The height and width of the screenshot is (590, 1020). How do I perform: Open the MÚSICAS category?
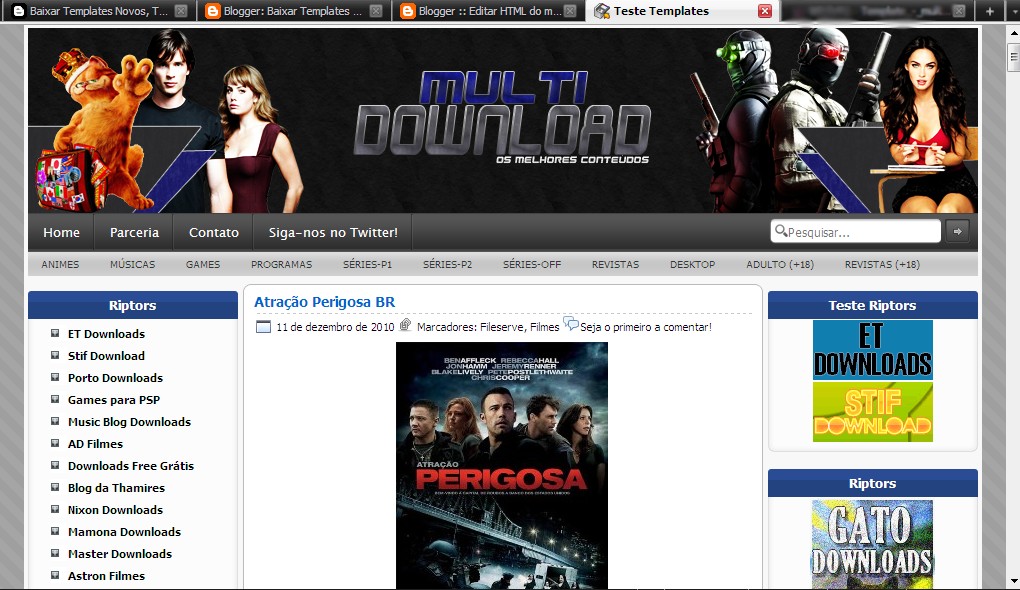[133, 264]
